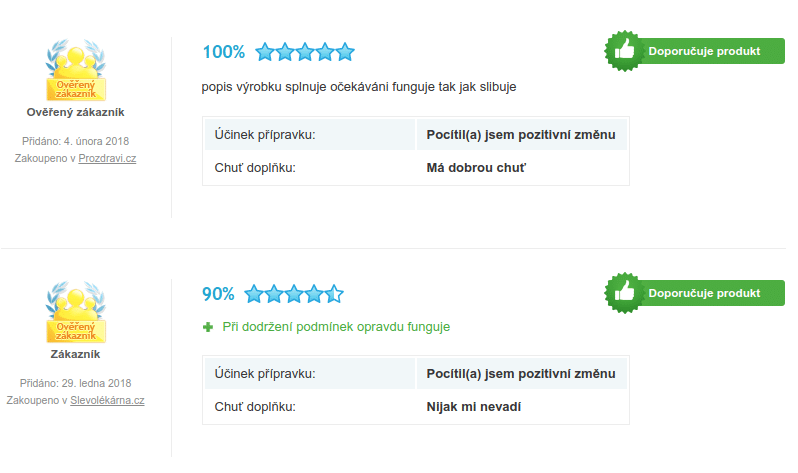This screenshot has height=473, width=798.
Task: Click the 'Zákazník' reviewer name in second review
Action: point(75,354)
